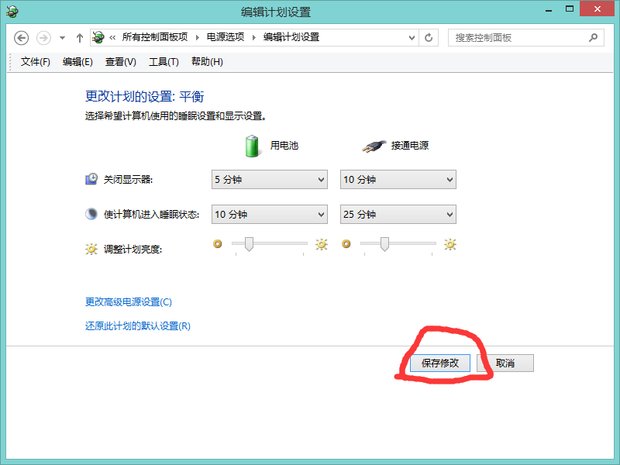Expand the address bar history dropdown
This screenshot has width=620, height=465.
(x=412, y=38)
